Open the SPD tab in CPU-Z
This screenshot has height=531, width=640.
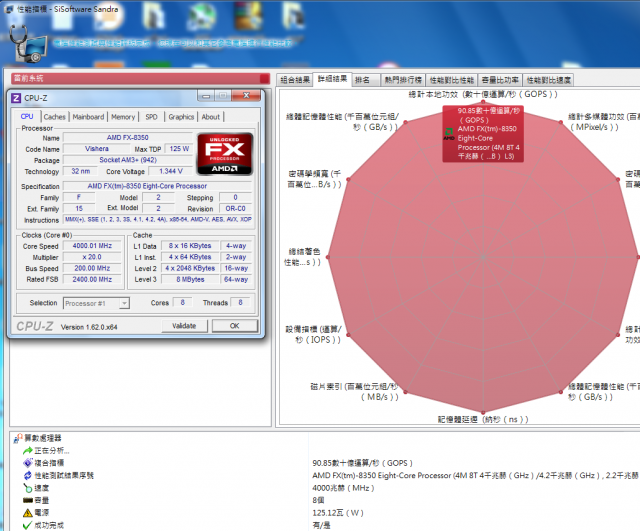tap(151, 117)
